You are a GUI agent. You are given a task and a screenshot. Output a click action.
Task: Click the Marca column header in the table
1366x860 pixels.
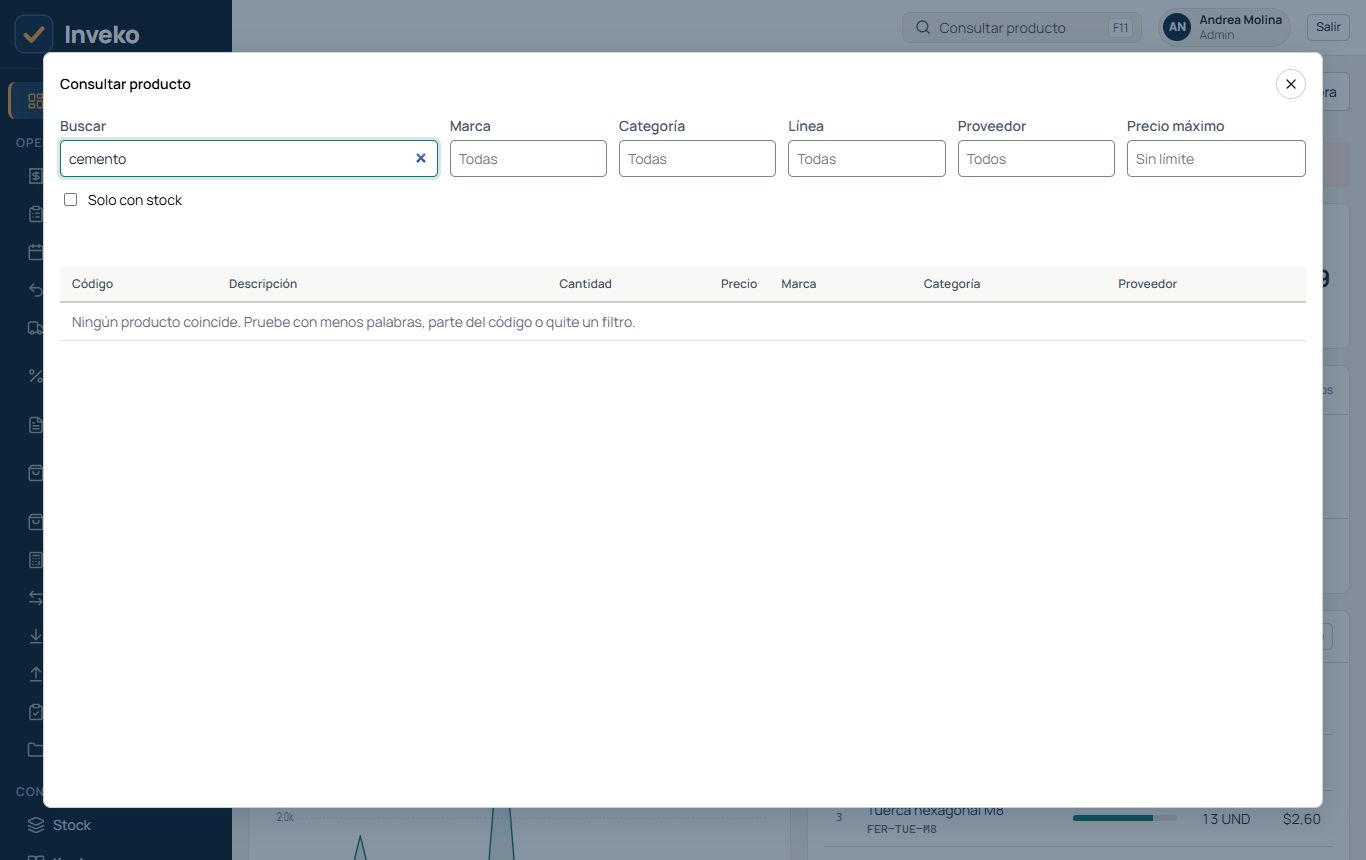[799, 284]
